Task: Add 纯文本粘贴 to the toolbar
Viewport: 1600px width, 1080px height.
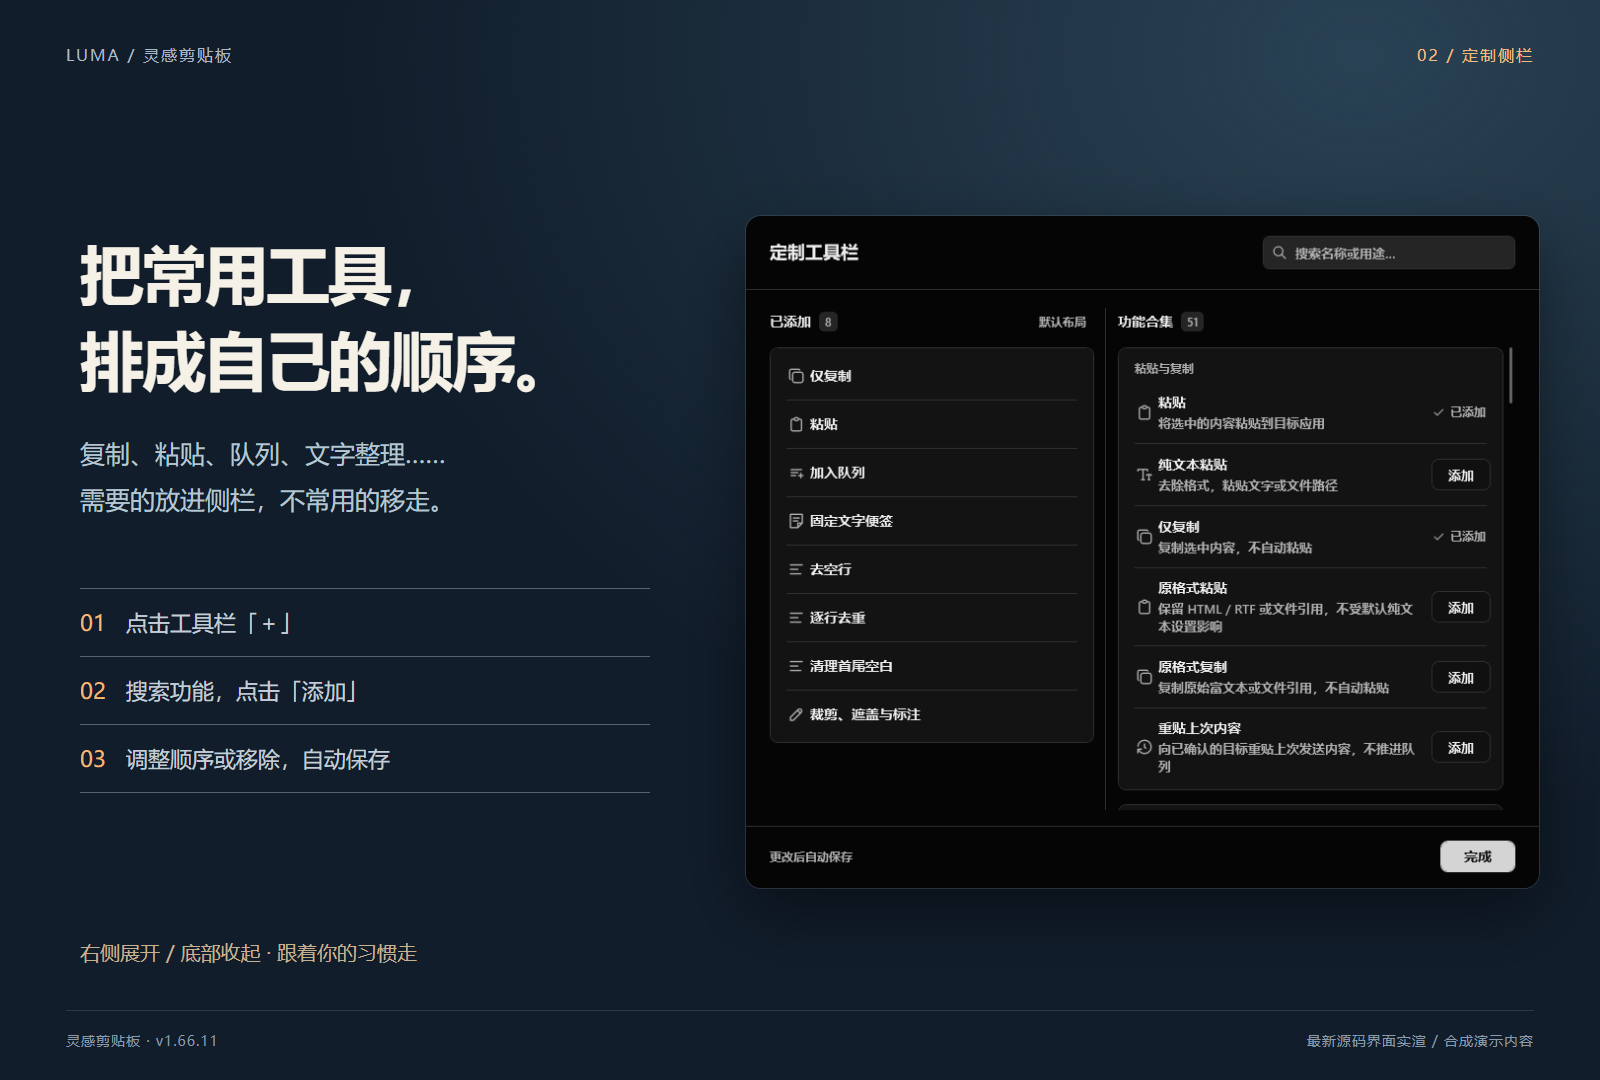Action: click(x=1461, y=475)
